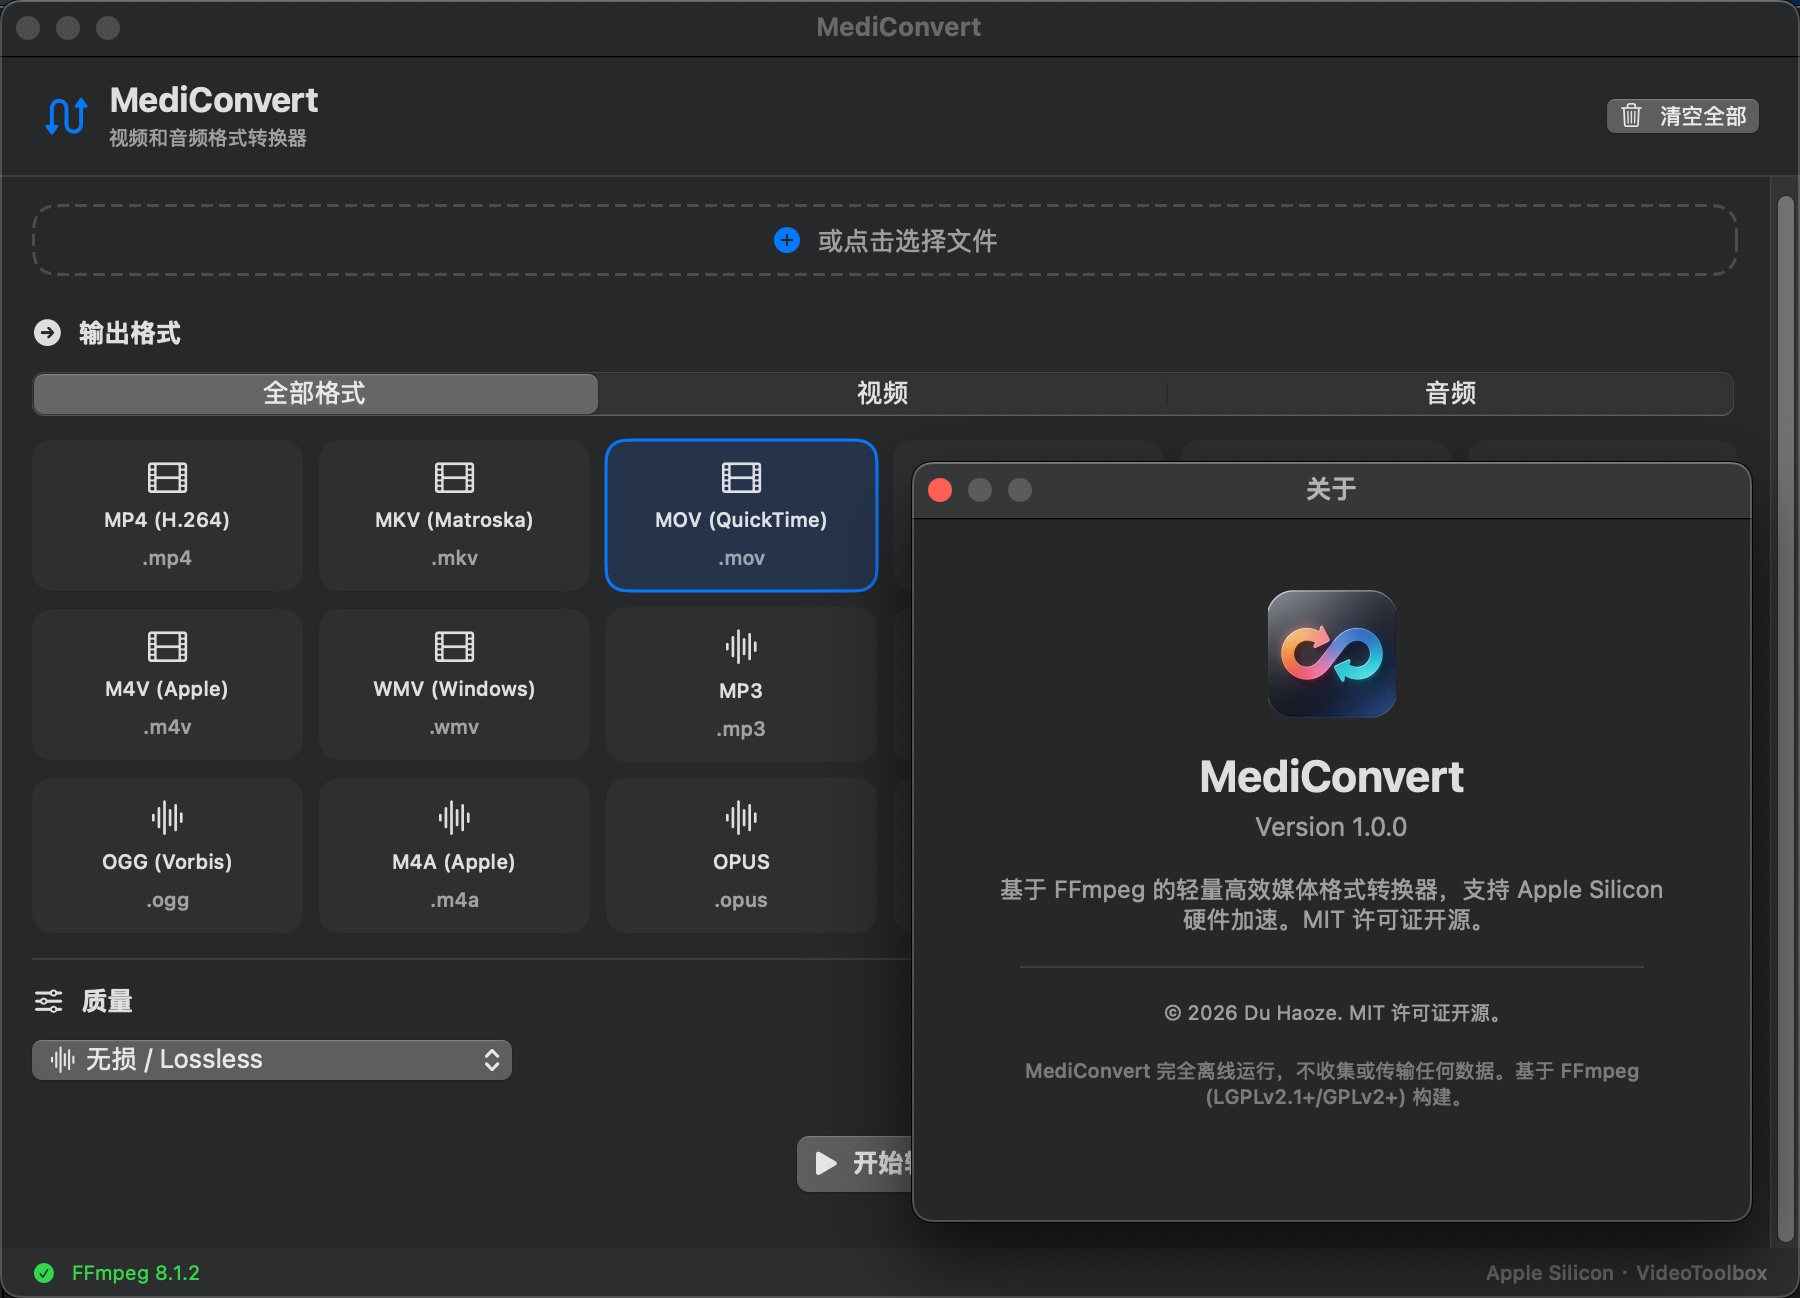Click the waveform icon in quality dropdown

point(62,1060)
